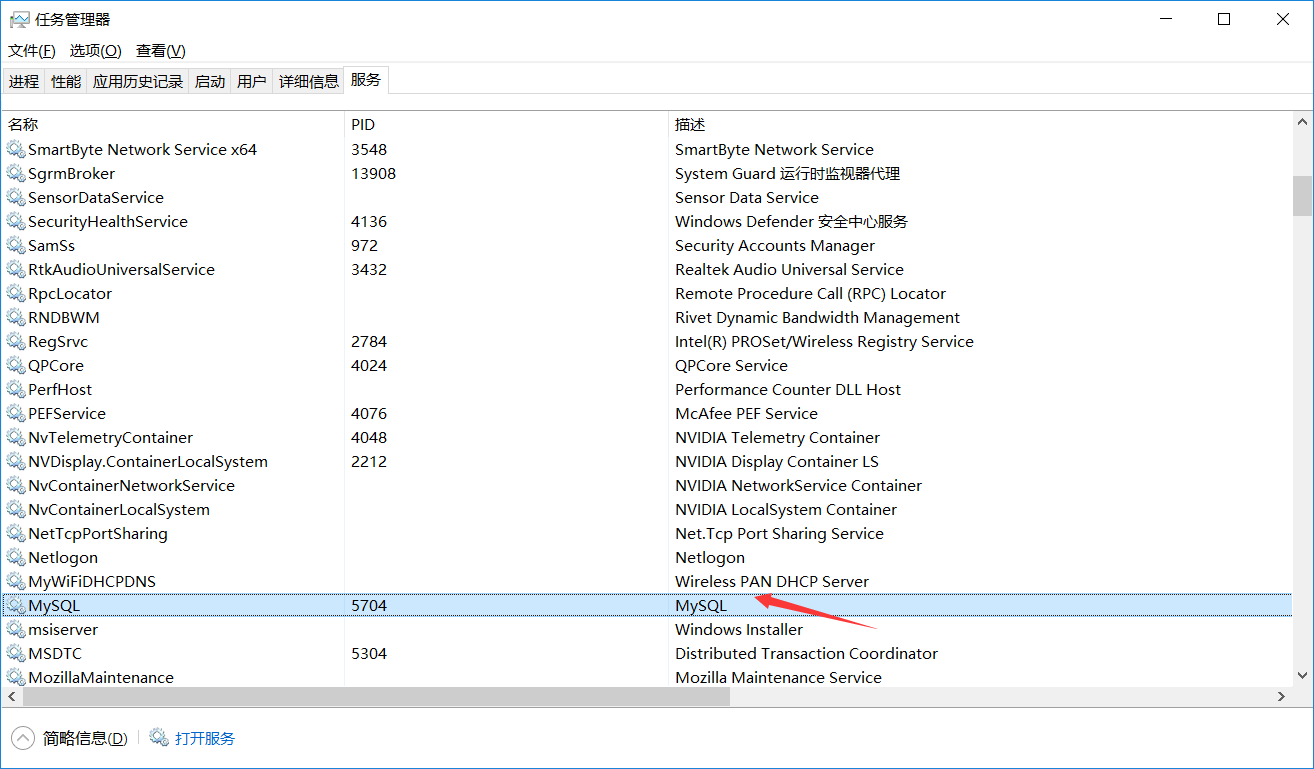
Task: Click the description 'Windows Installer'
Action: pyautogui.click(x=739, y=630)
